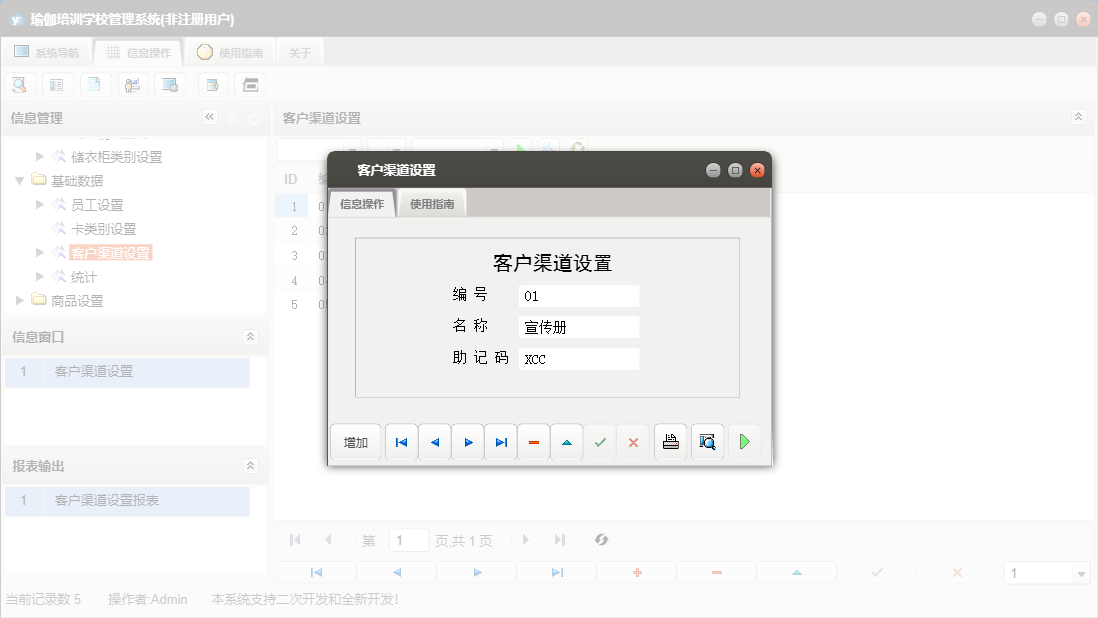Jump to first record in the dialog
Viewport: 1098px width, 618px height.
point(401,441)
